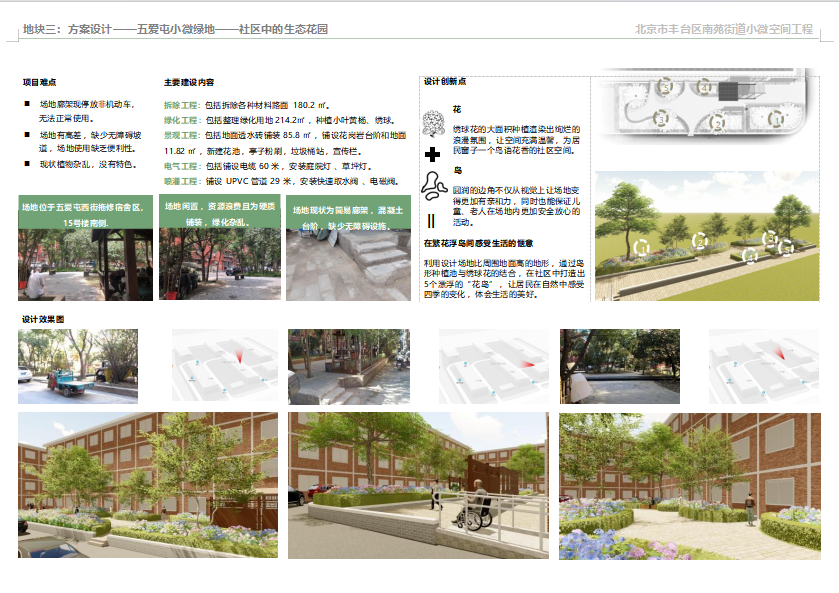Image resolution: width=839 pixels, height=593 pixels.
Task: Click the island-shaped outline icon
Action: 434,183
